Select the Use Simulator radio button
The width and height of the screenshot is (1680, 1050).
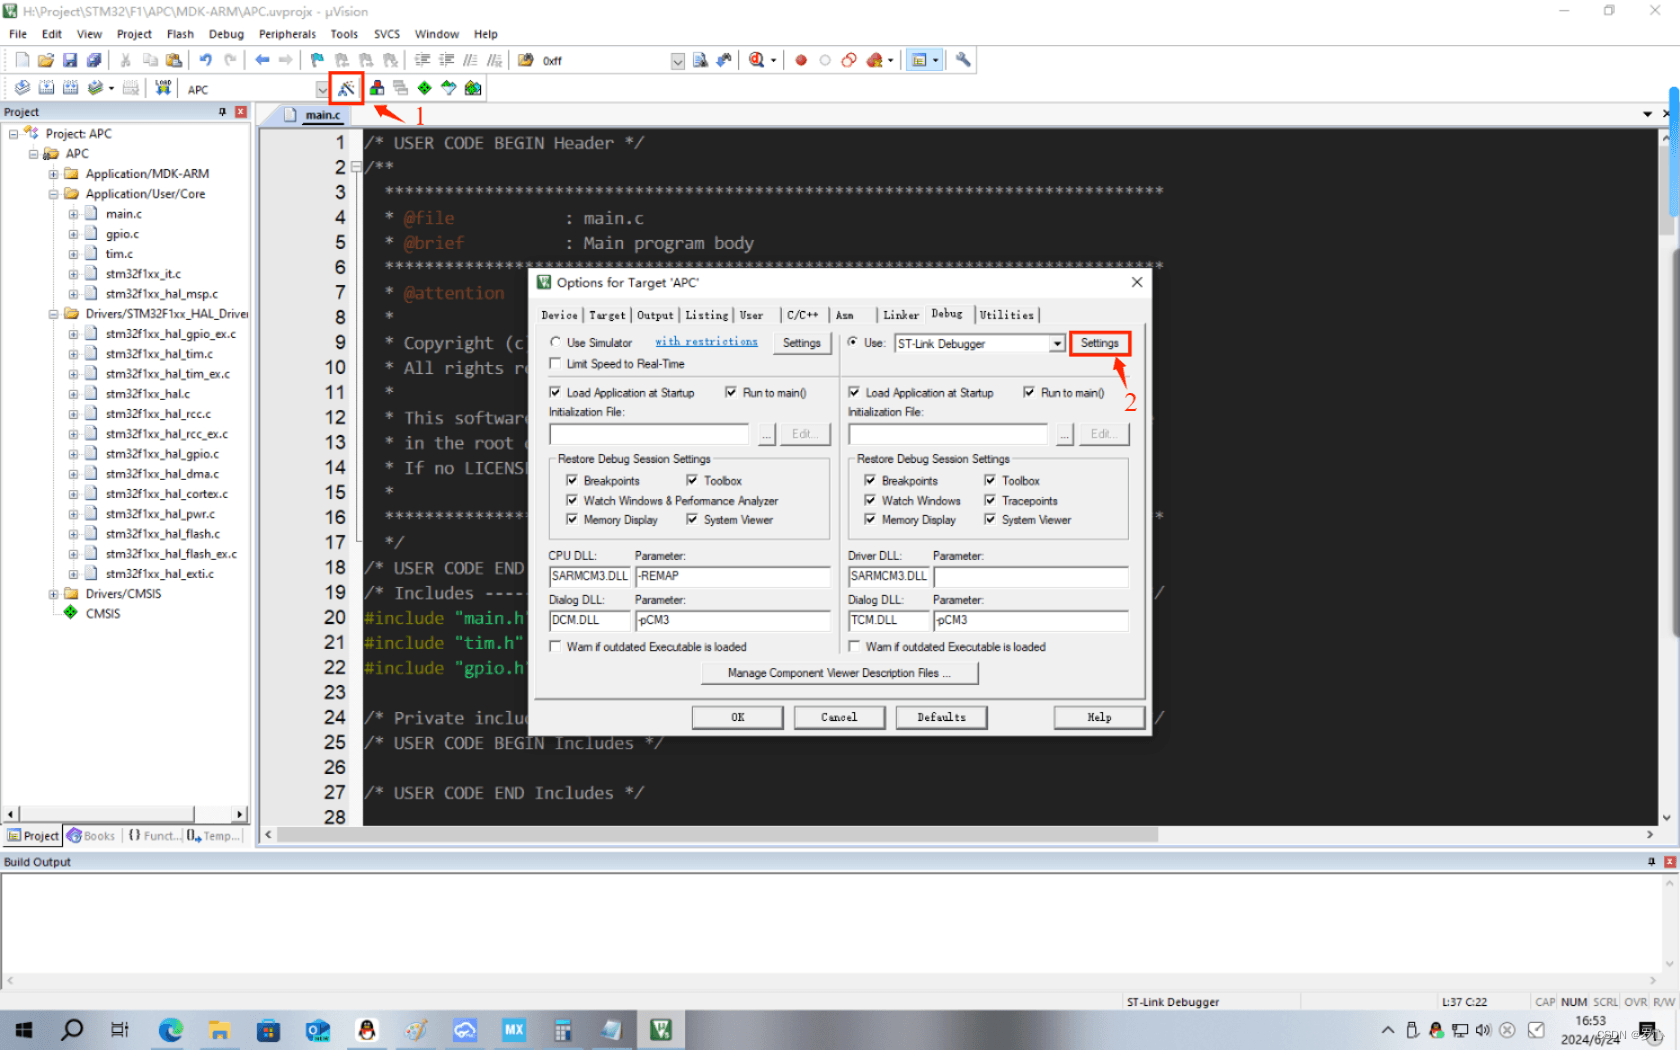[x=555, y=342]
